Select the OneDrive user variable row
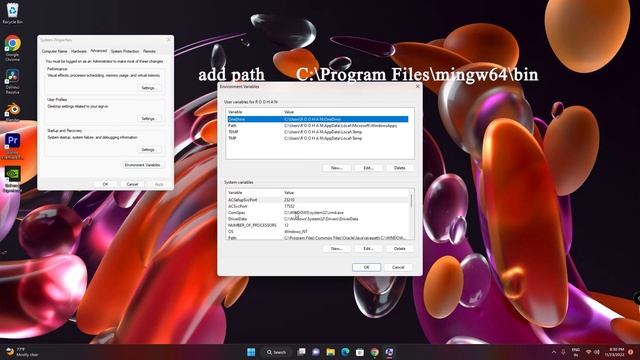The height and width of the screenshot is (360, 640). (318, 119)
